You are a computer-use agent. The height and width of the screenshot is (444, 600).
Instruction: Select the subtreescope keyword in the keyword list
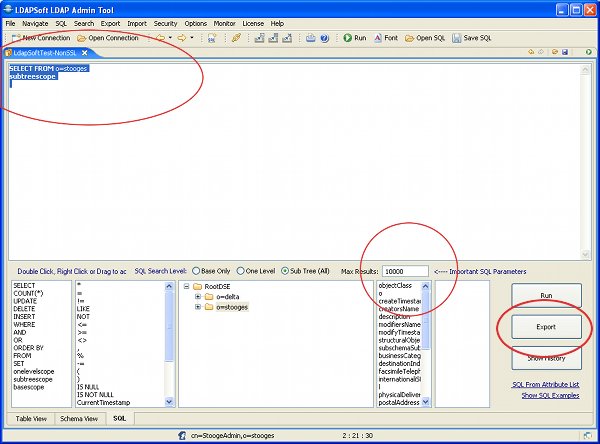point(33,379)
